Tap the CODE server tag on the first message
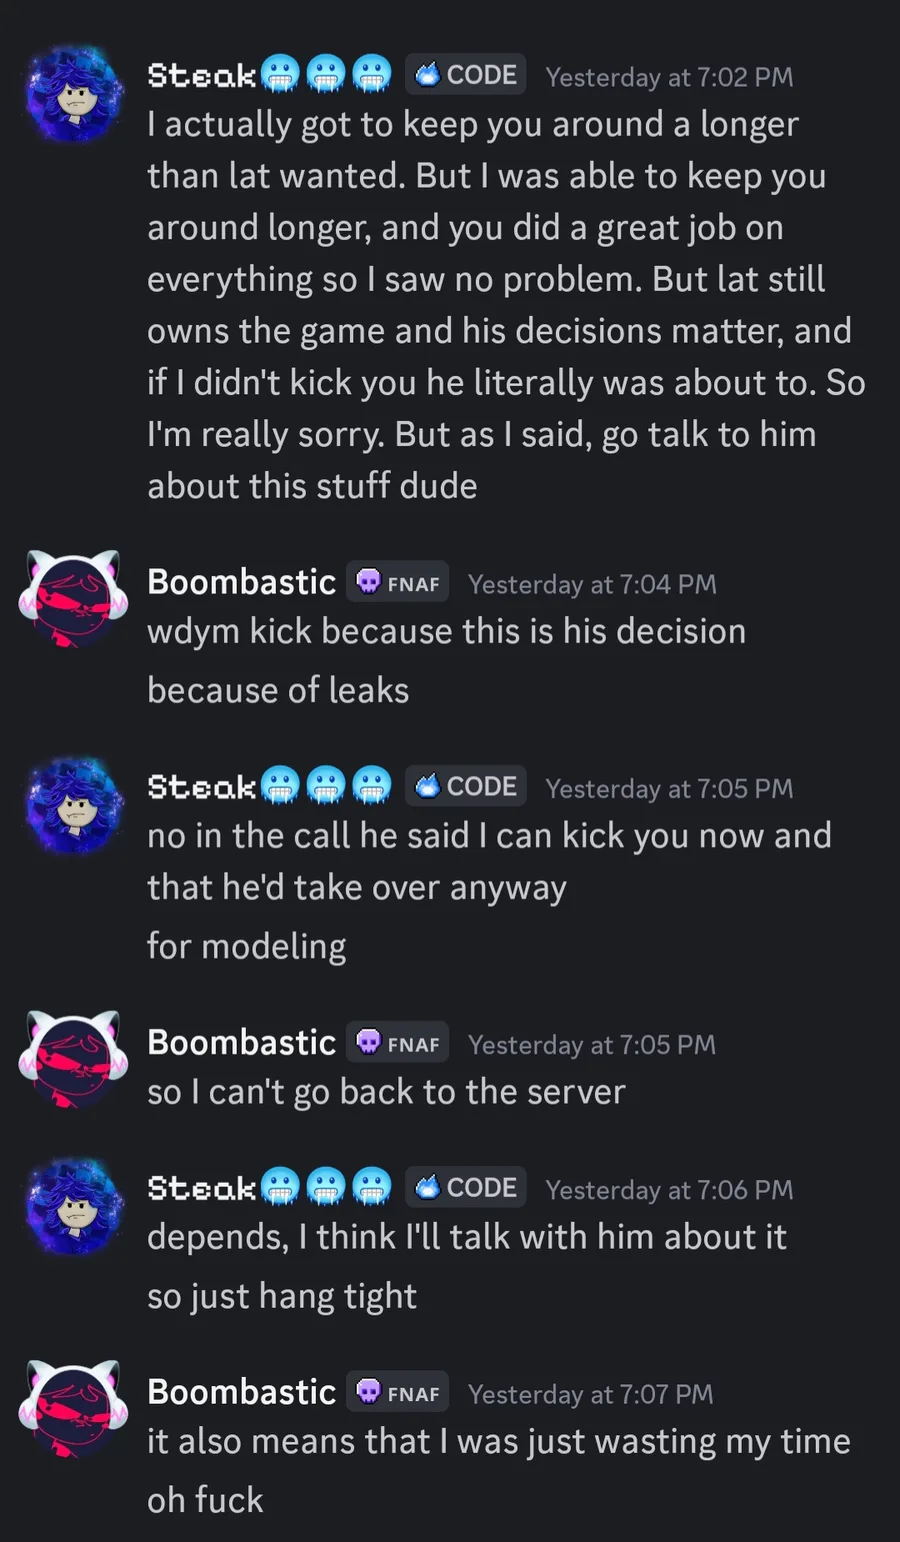Viewport: 900px width, 1542px height. [466, 75]
